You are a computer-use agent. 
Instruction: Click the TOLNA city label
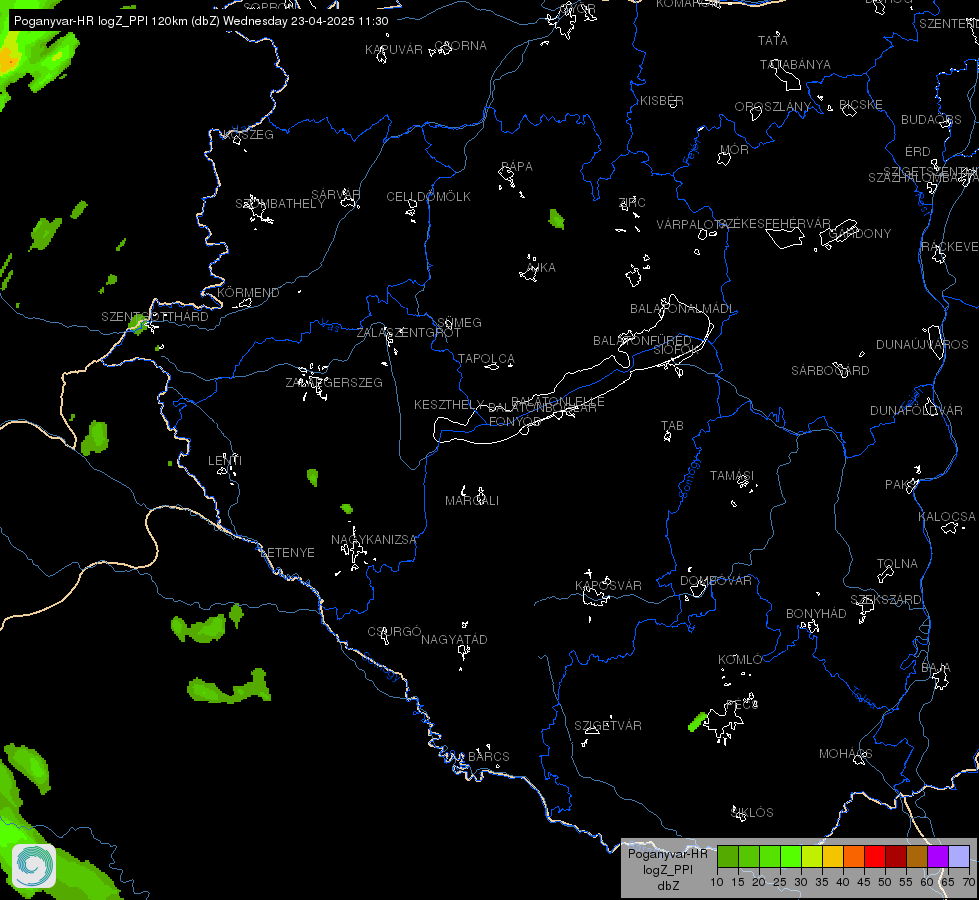pyautogui.click(x=897, y=564)
